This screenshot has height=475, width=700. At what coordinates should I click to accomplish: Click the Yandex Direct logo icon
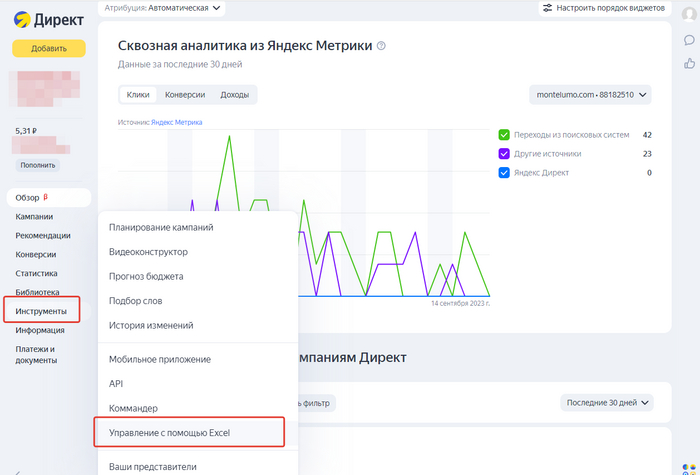click(21, 18)
